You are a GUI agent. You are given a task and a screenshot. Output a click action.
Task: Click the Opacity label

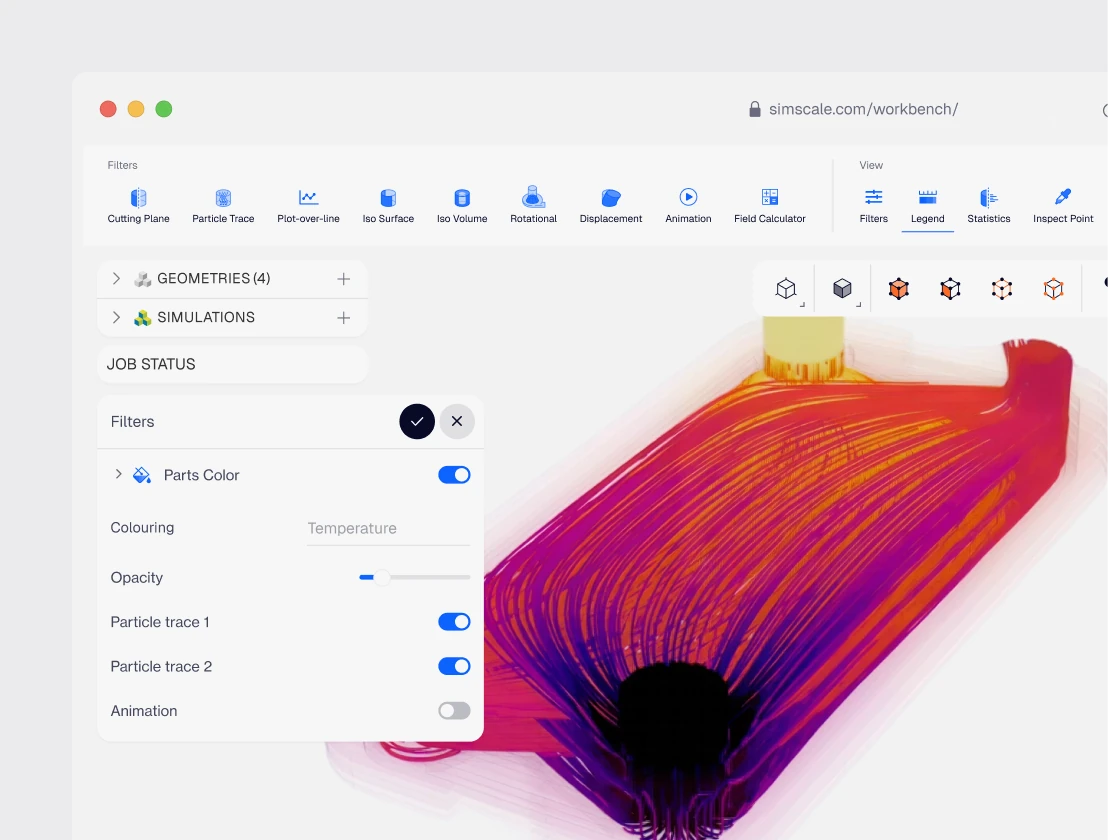136,578
